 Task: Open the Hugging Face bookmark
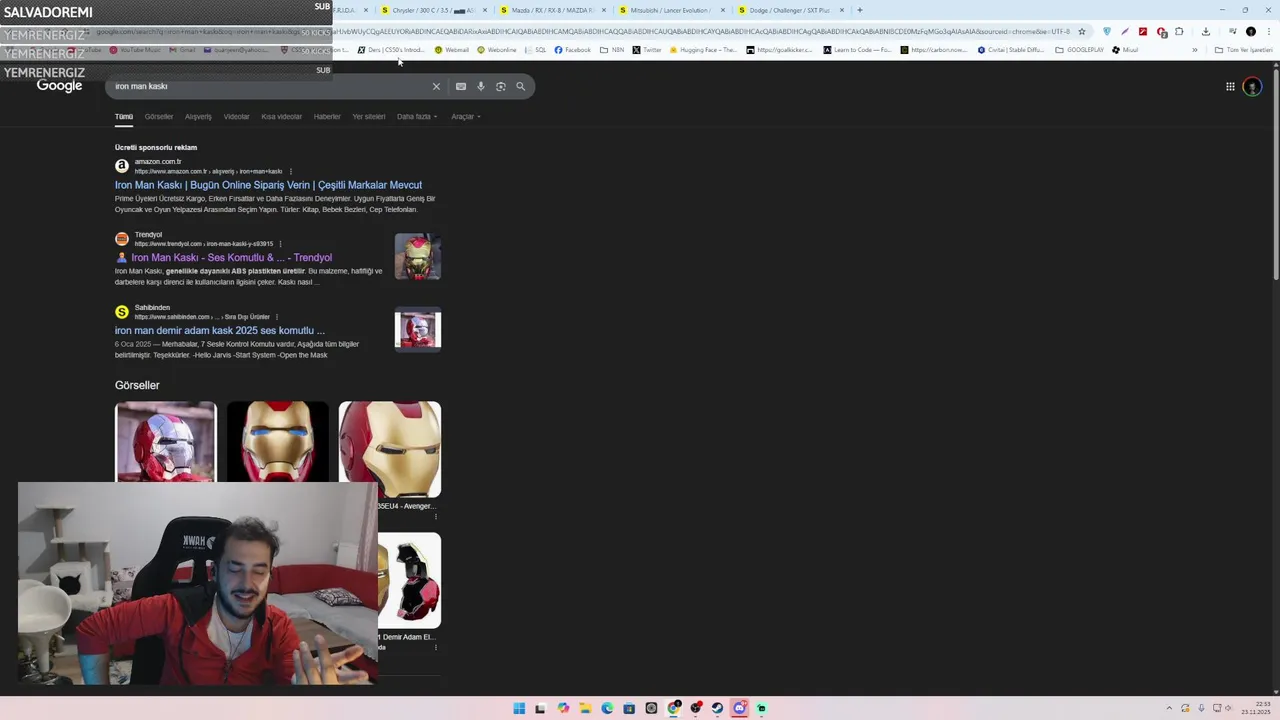pos(704,50)
